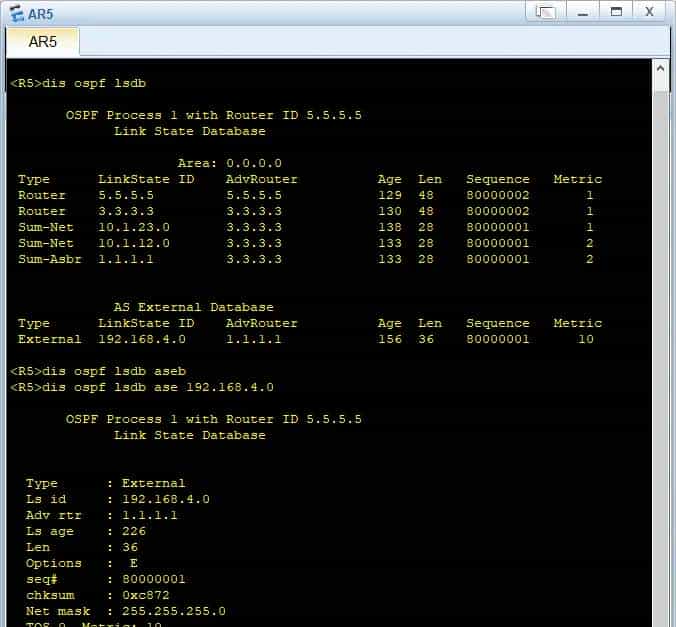Maximize the AR5 window

coord(616,12)
